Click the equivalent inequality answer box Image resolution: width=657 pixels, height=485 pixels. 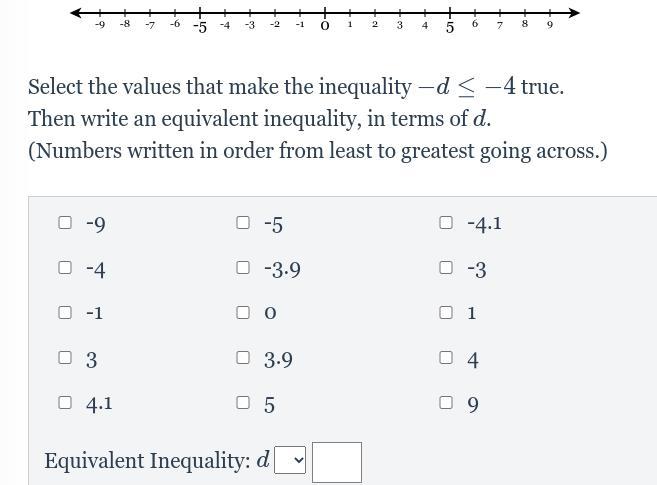pos(337,462)
